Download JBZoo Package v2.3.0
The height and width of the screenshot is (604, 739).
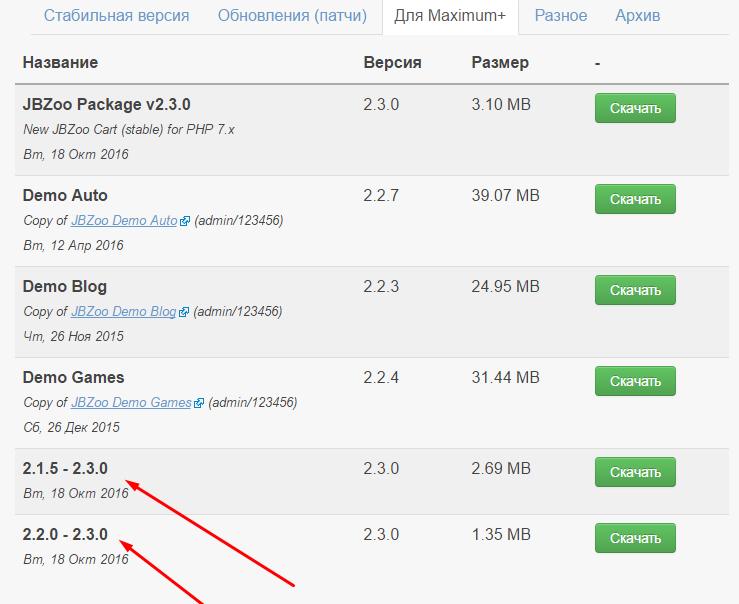635,108
